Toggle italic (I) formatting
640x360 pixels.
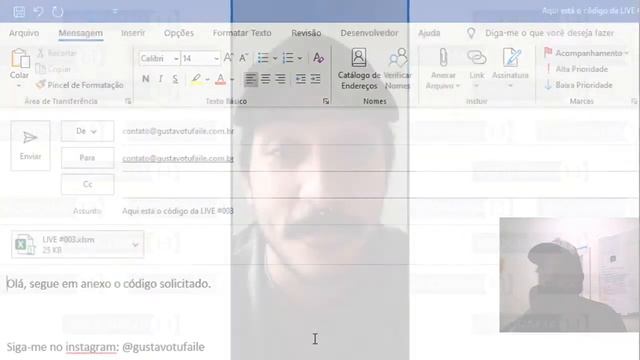pyautogui.click(x=160, y=79)
